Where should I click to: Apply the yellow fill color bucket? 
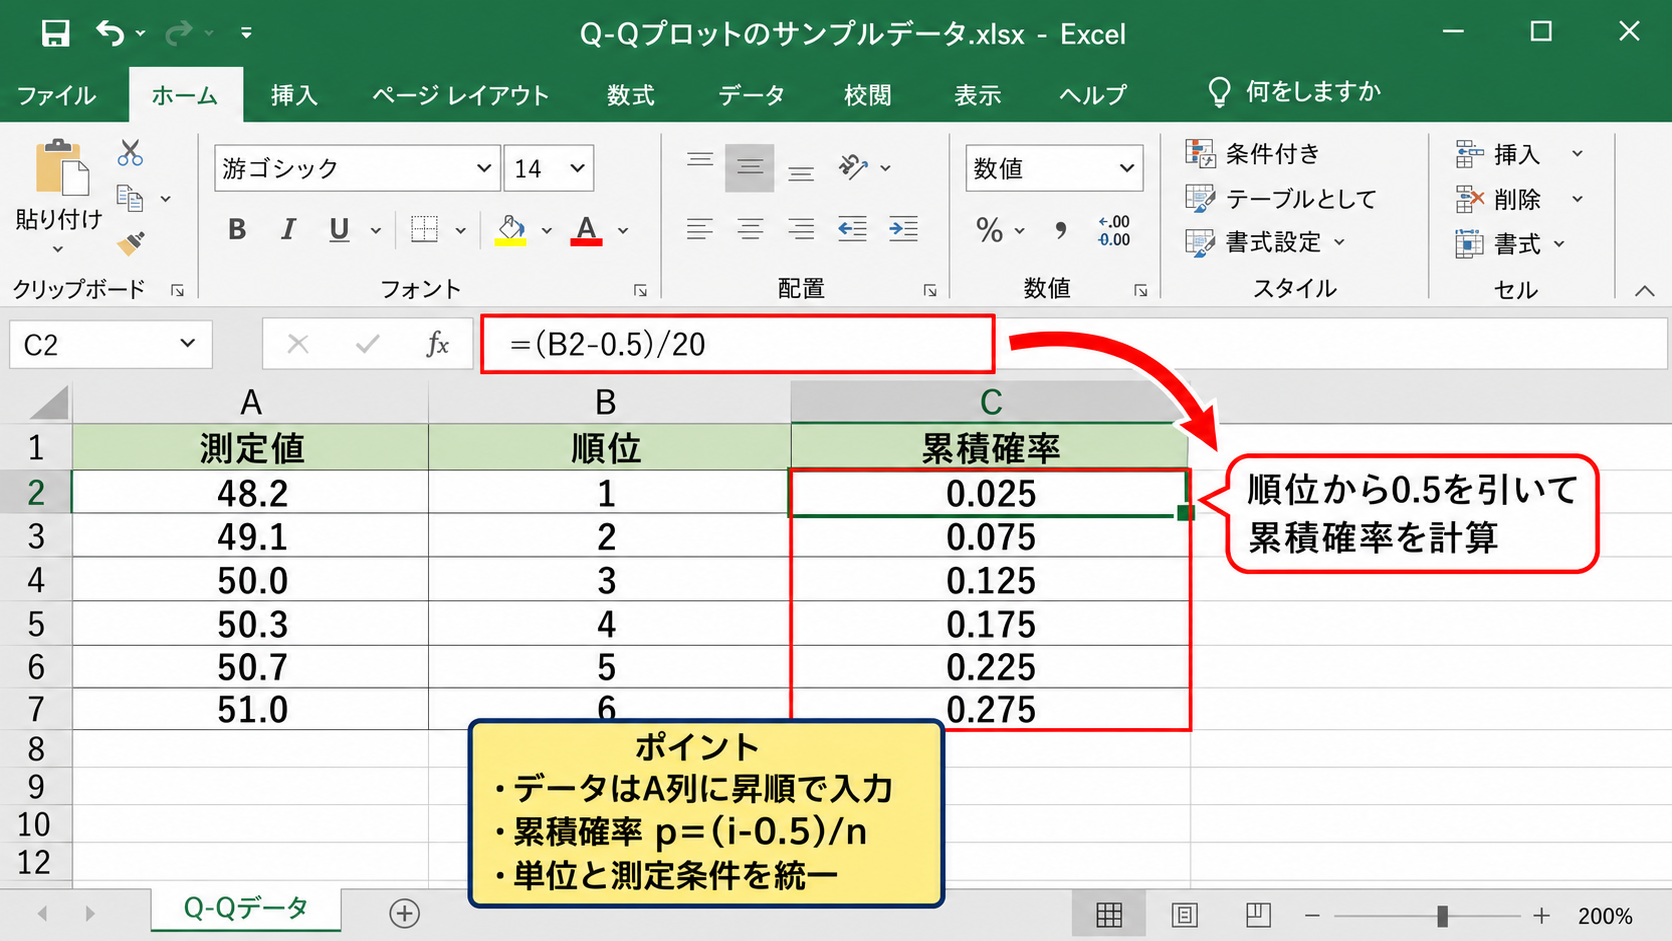click(511, 230)
